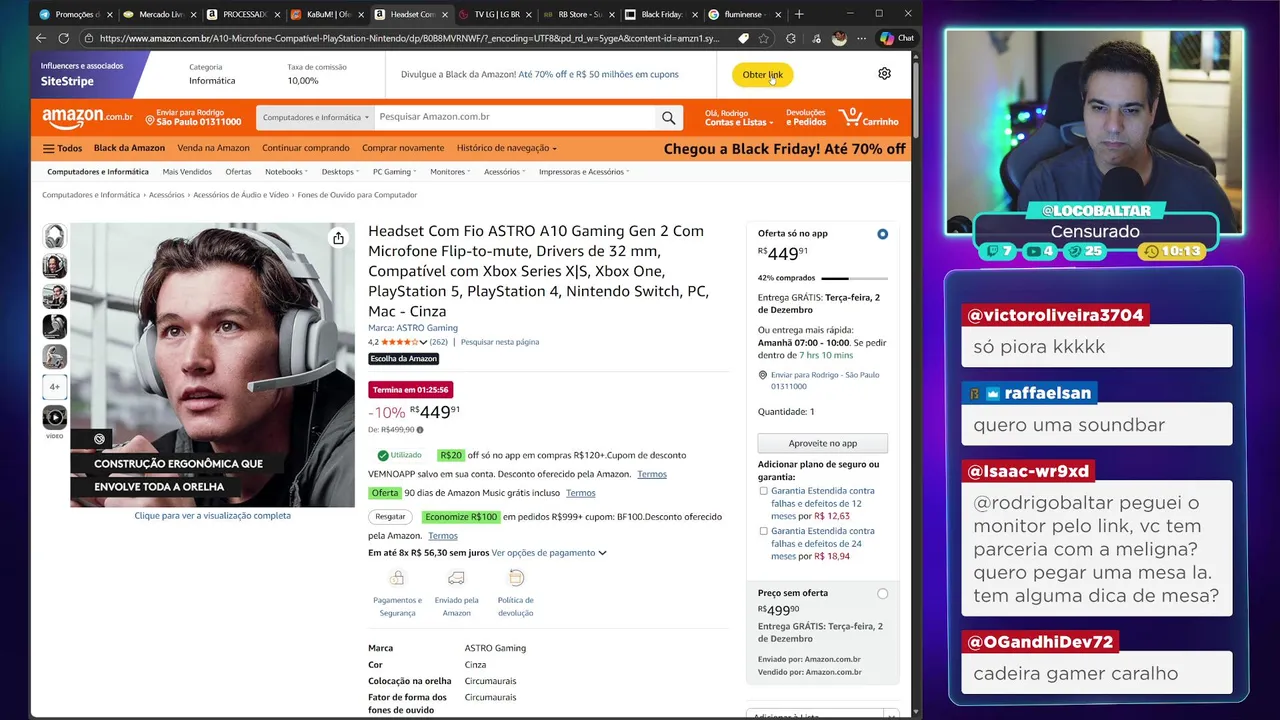Image resolution: width=1280 pixels, height=720 pixels.
Task: Click Política de devolução icon
Action: pos(516,578)
